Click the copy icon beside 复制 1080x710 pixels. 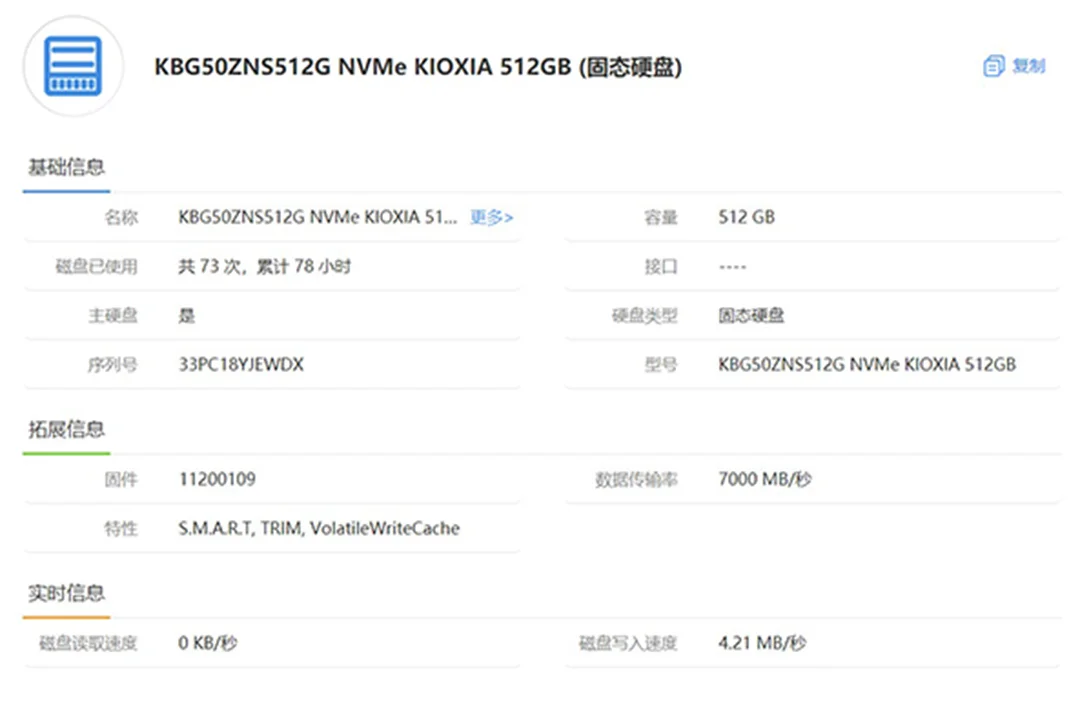pos(993,67)
